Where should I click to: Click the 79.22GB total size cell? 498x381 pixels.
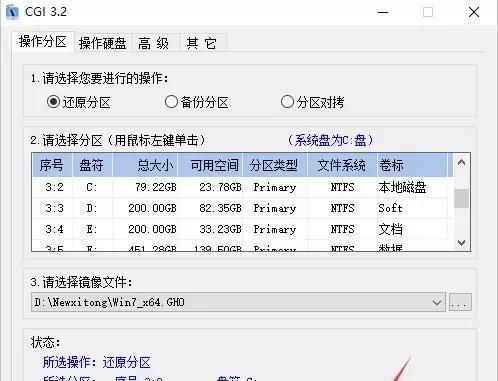tap(156, 187)
